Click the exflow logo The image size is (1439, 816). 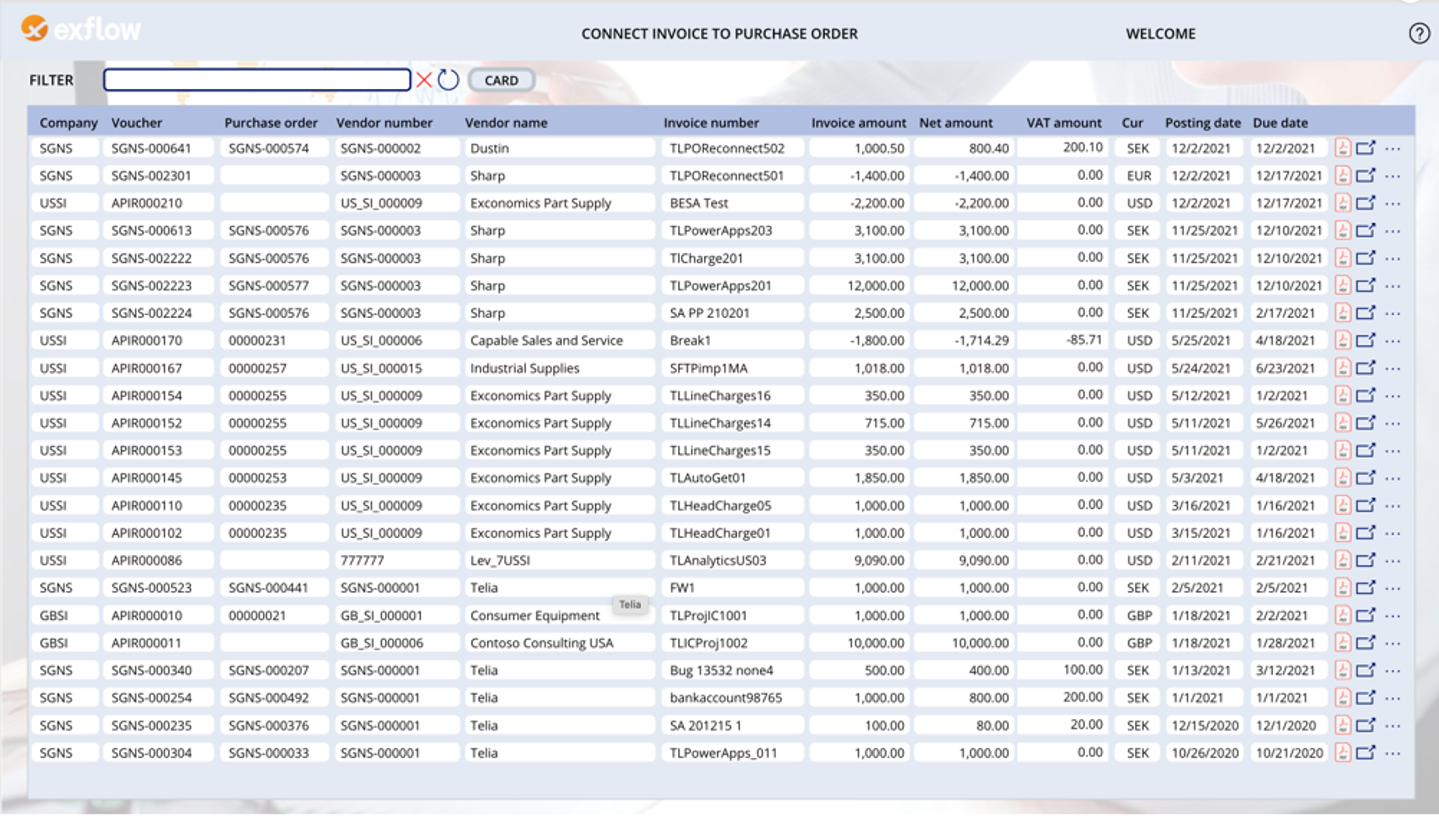81,29
